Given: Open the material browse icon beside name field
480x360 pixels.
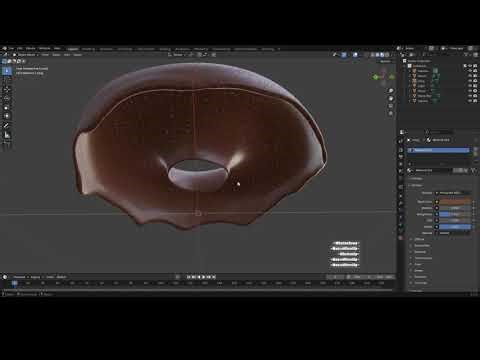Looking at the screenshot, I should click(x=411, y=170).
